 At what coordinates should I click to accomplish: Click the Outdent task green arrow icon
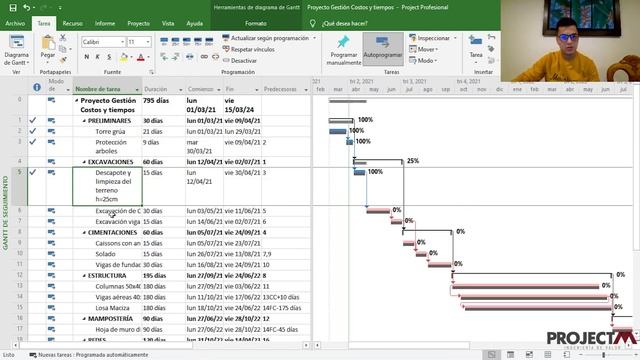(164, 57)
